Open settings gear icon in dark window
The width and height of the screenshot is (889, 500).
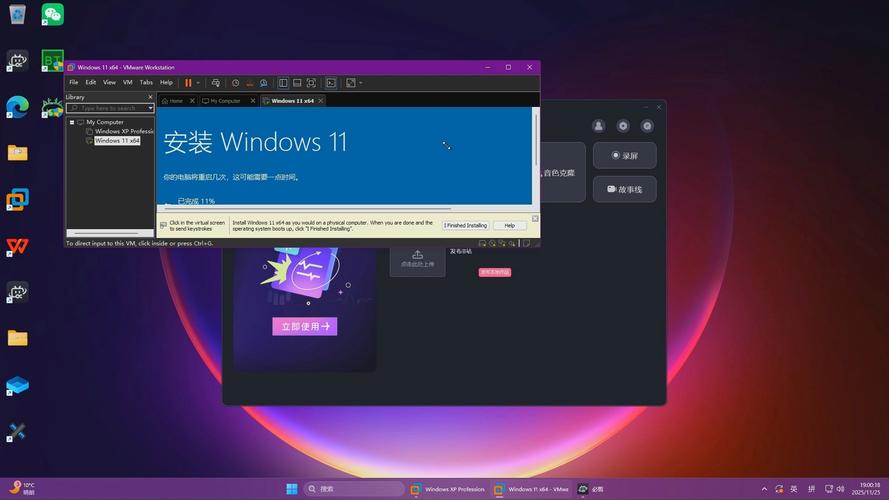[x=623, y=126]
